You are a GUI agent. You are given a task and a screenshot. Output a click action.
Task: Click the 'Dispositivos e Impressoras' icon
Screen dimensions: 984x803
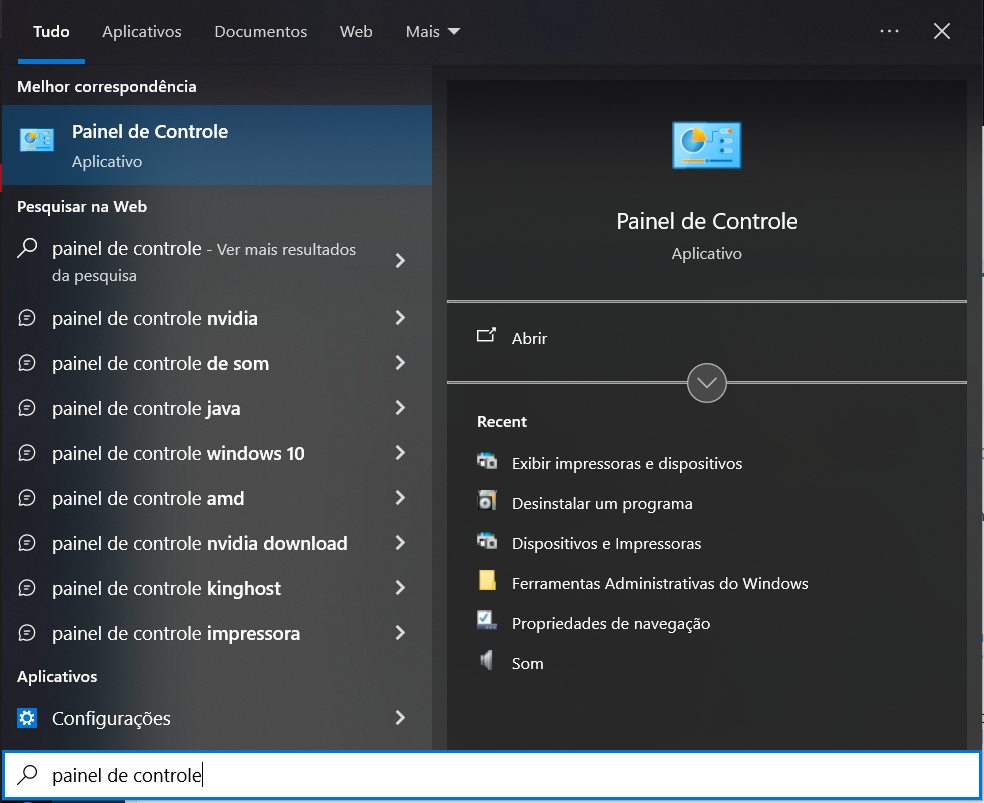[x=487, y=541]
